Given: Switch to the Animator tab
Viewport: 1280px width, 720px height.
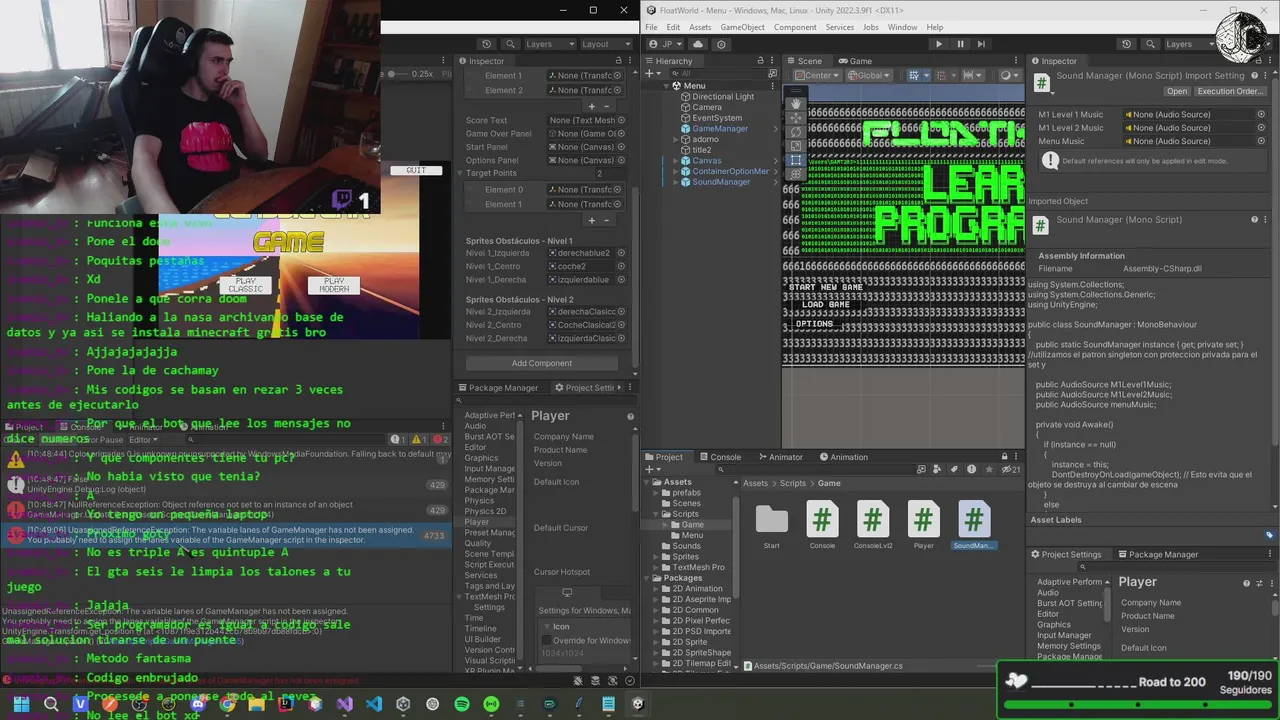Looking at the screenshot, I should tap(779, 457).
